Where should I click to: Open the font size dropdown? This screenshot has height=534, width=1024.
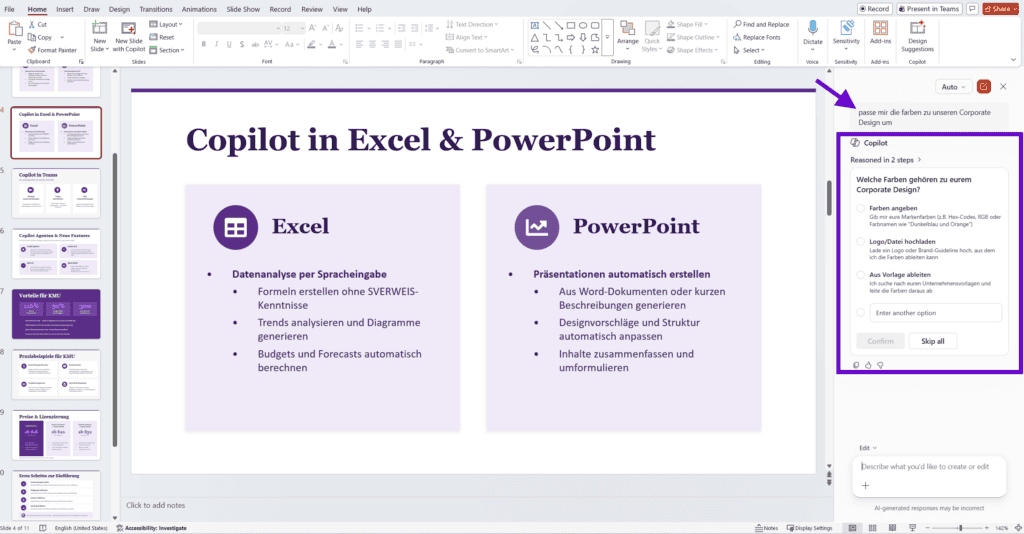[x=302, y=28]
